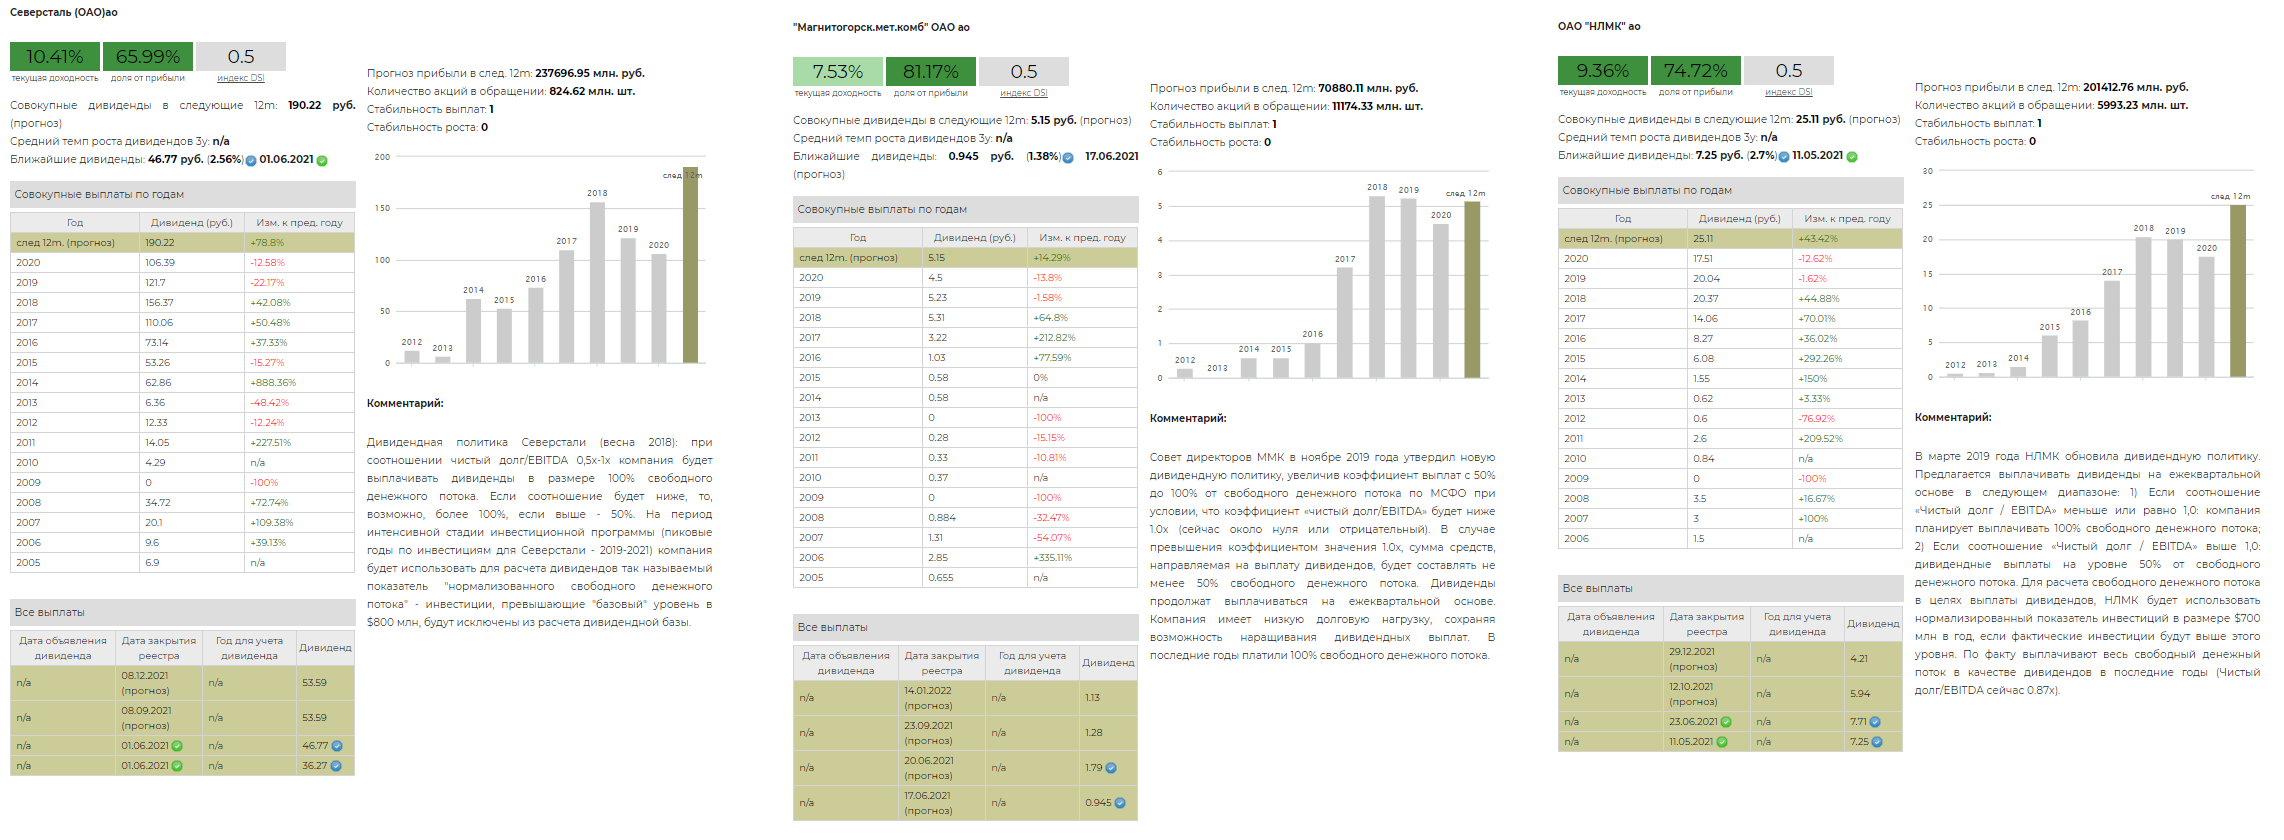Click the 2018 bar in Северсталь dividend chart

tap(597, 282)
